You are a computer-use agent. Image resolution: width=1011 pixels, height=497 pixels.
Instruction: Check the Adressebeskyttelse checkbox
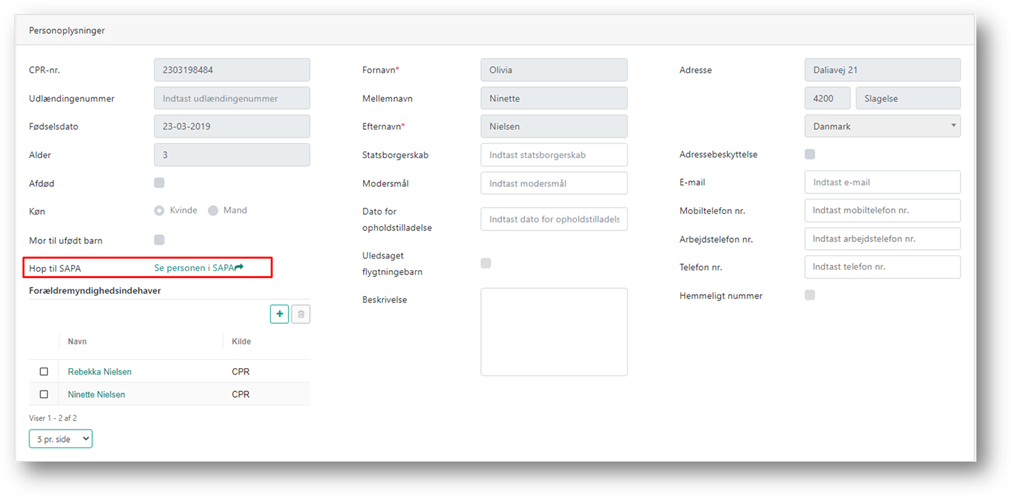coord(810,154)
